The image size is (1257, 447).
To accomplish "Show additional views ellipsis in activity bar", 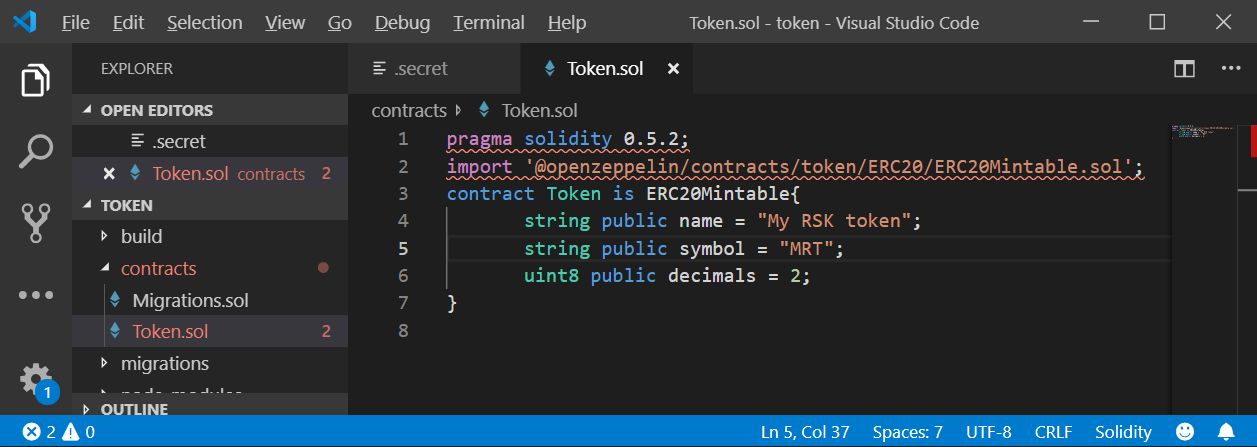I will tap(36, 295).
